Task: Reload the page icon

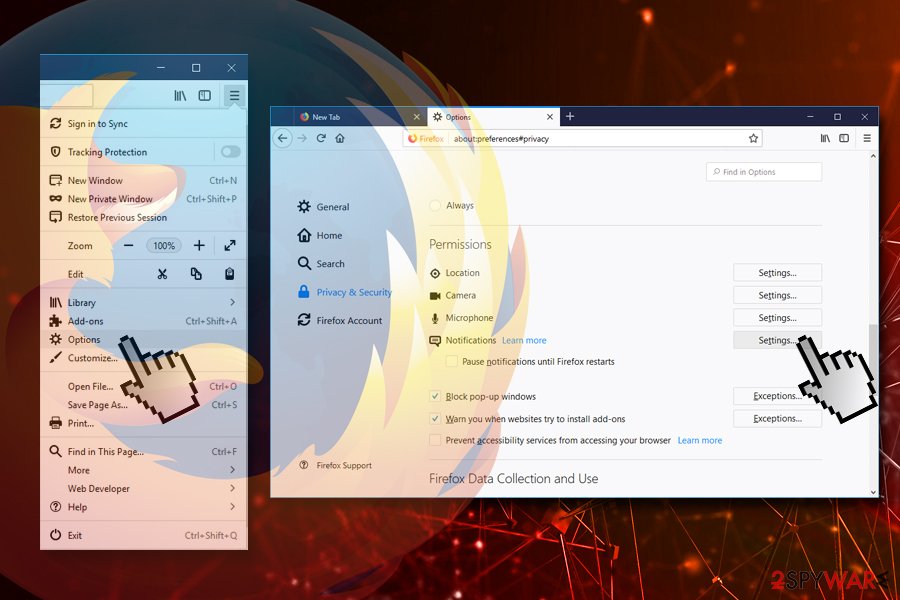Action: tap(321, 138)
